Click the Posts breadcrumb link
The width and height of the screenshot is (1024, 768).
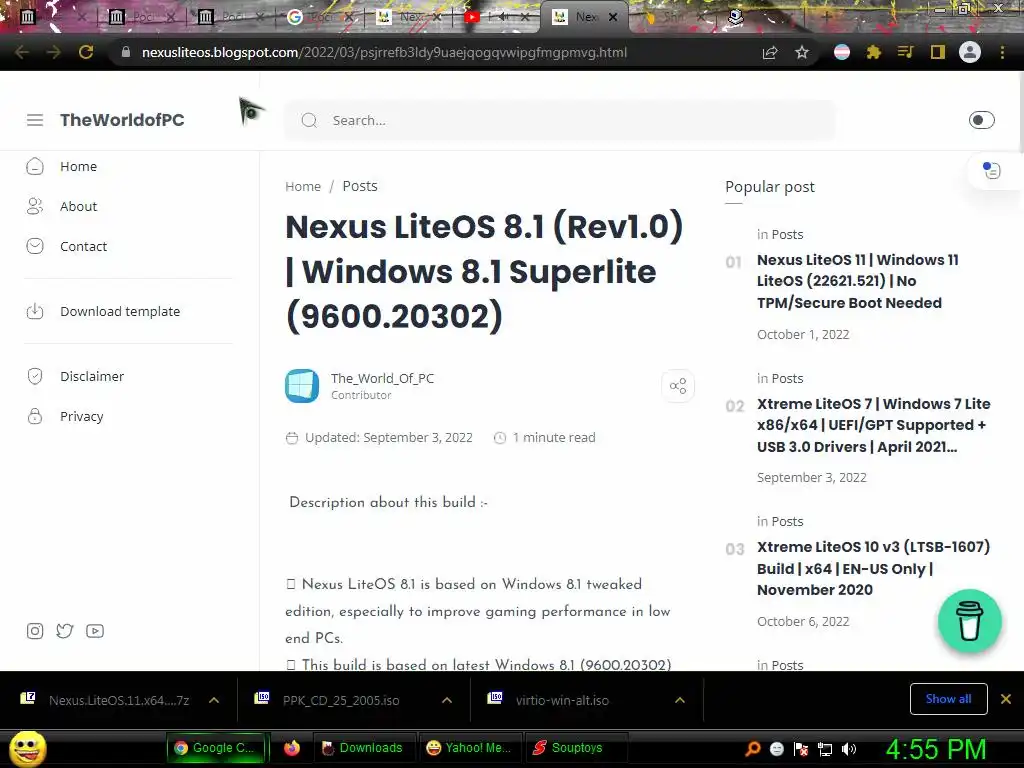pos(360,186)
